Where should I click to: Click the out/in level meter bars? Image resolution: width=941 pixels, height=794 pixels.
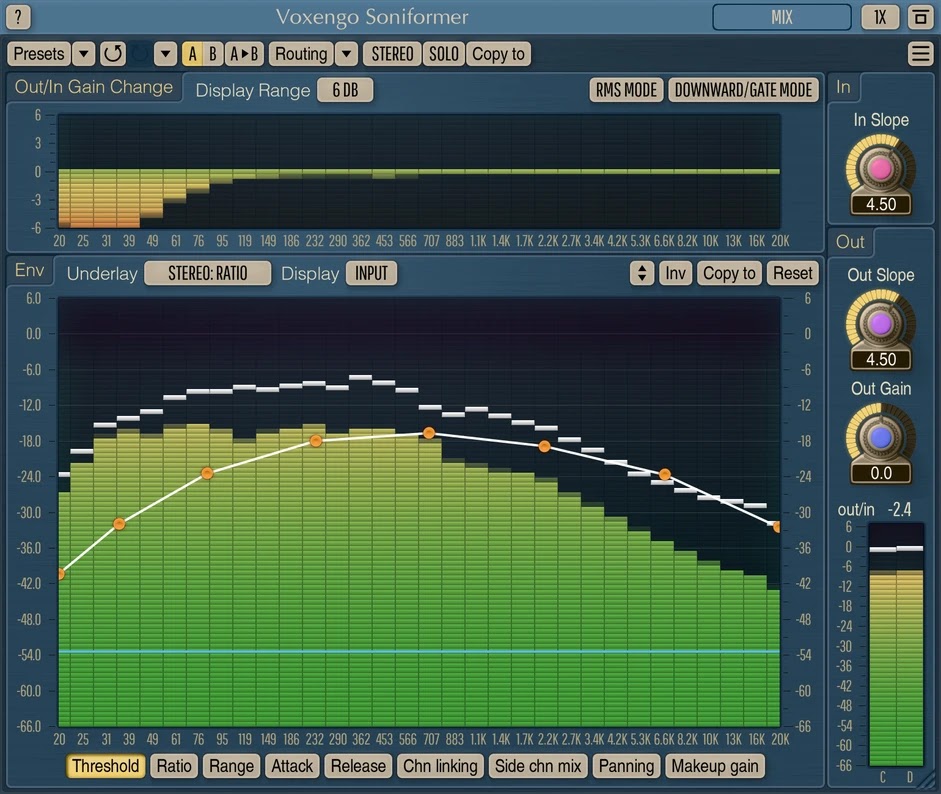click(896, 645)
